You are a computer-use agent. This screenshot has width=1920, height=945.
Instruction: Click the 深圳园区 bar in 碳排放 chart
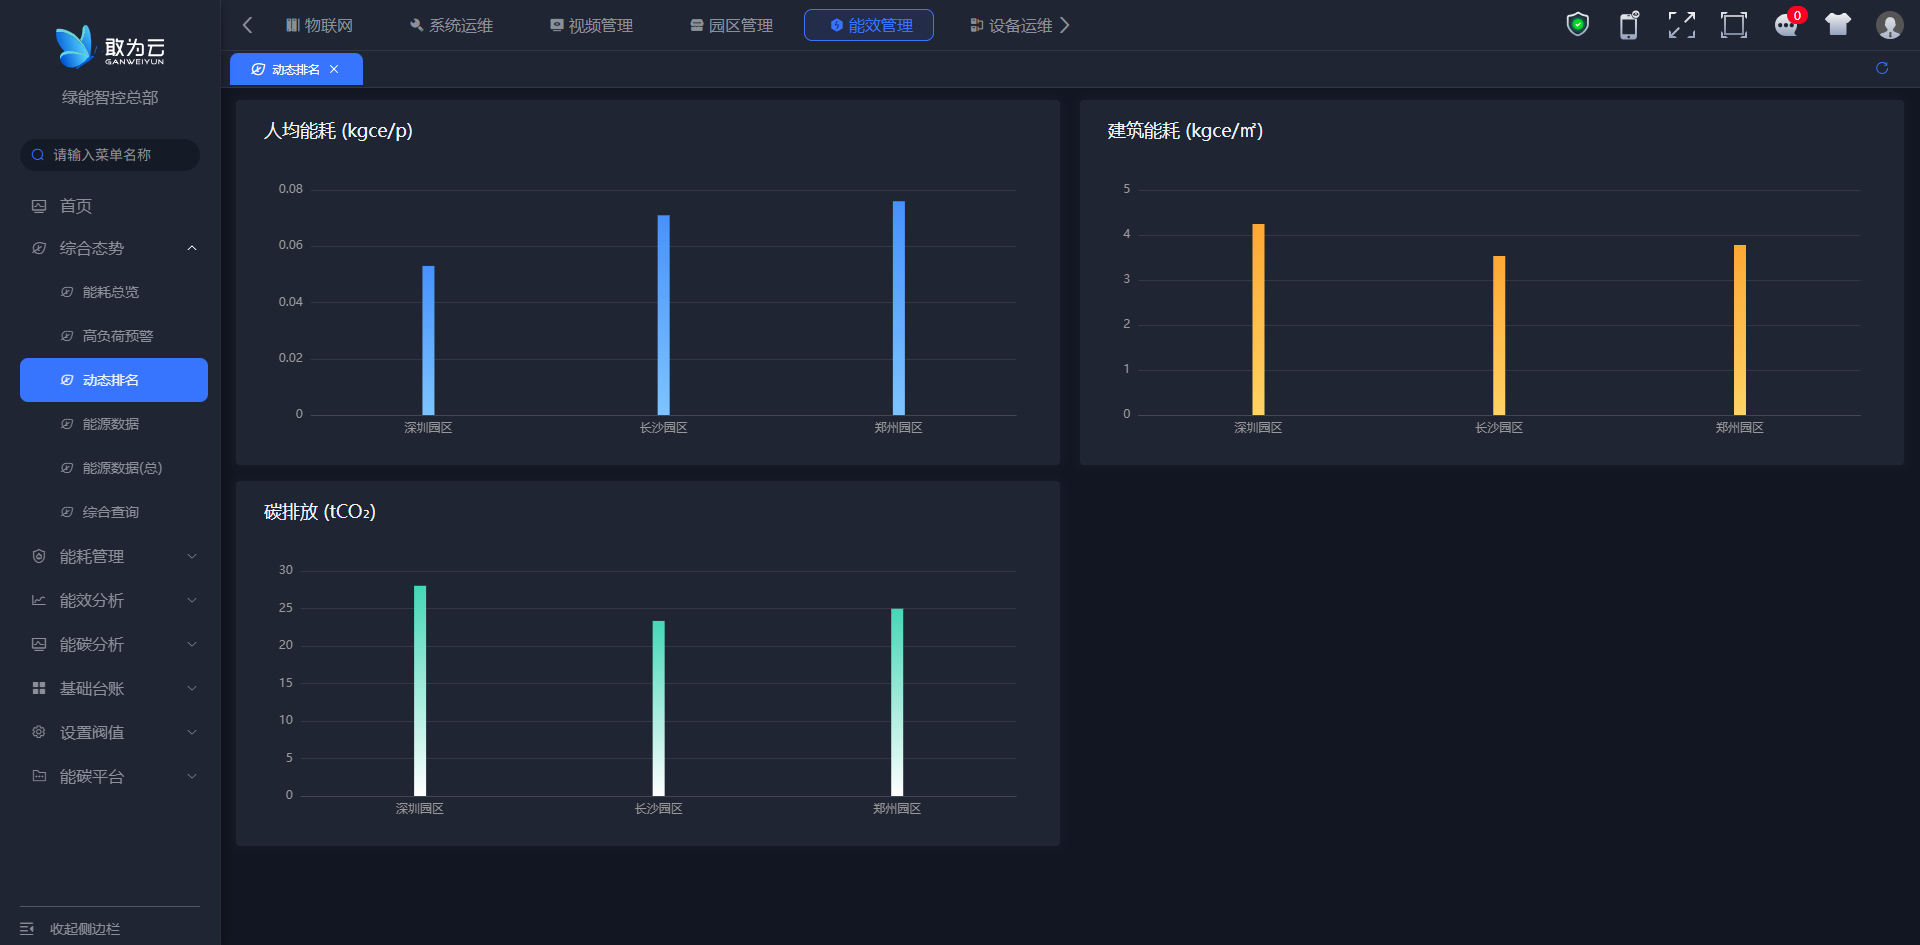pyautogui.click(x=420, y=691)
